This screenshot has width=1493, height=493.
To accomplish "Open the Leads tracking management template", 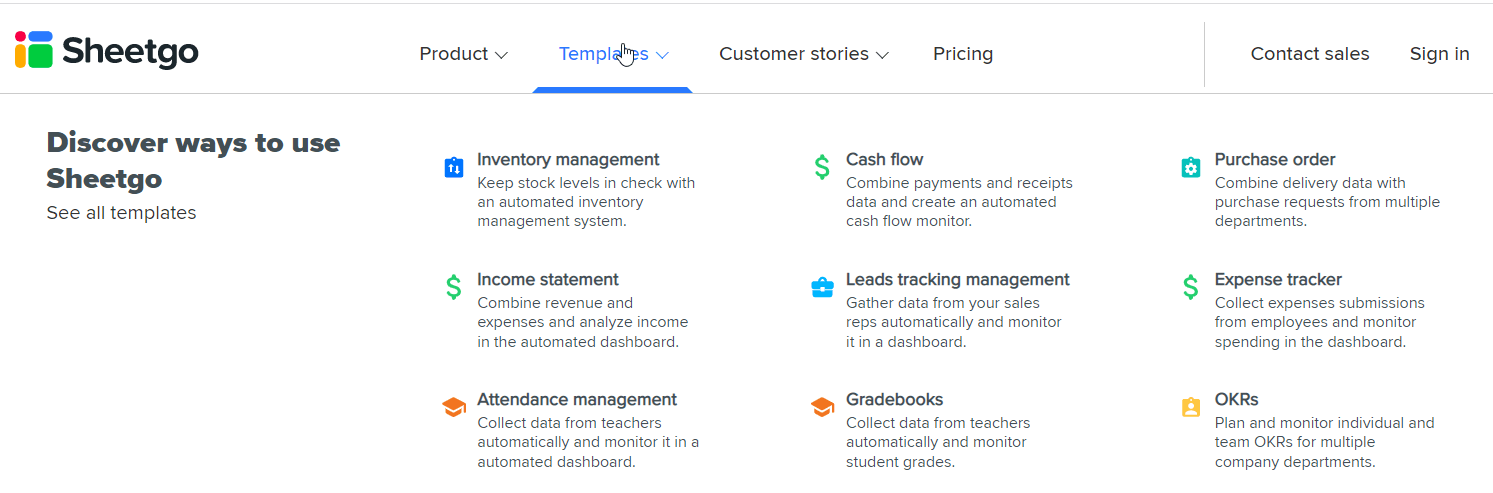I will pyautogui.click(x=958, y=279).
